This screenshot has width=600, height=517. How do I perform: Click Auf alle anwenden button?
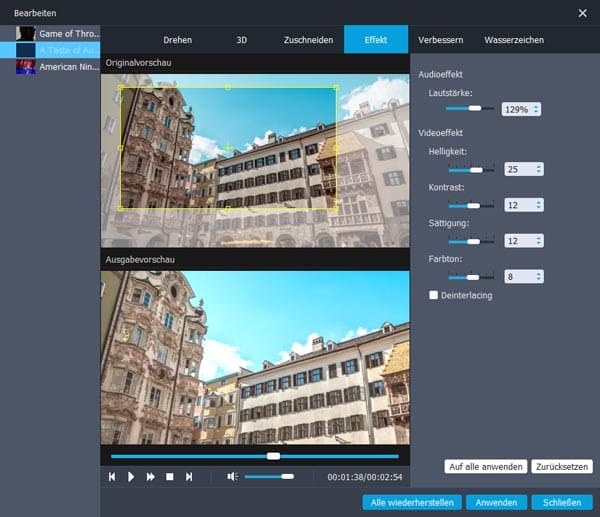[x=485, y=467]
